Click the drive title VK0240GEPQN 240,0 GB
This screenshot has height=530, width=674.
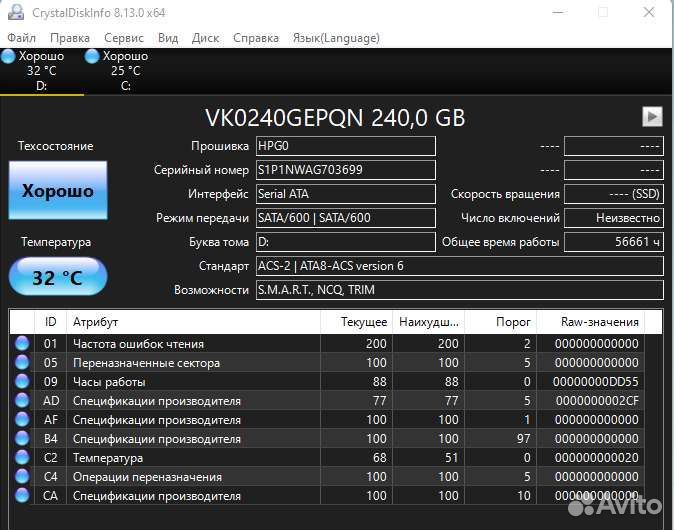point(335,117)
